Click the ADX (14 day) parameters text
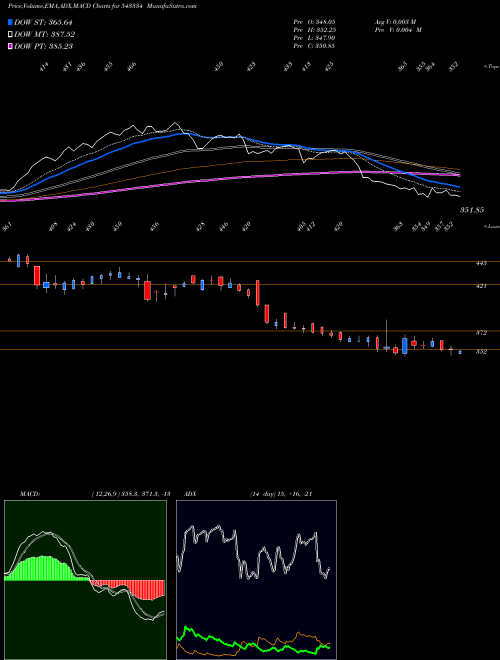500x660 pixels. point(281,494)
